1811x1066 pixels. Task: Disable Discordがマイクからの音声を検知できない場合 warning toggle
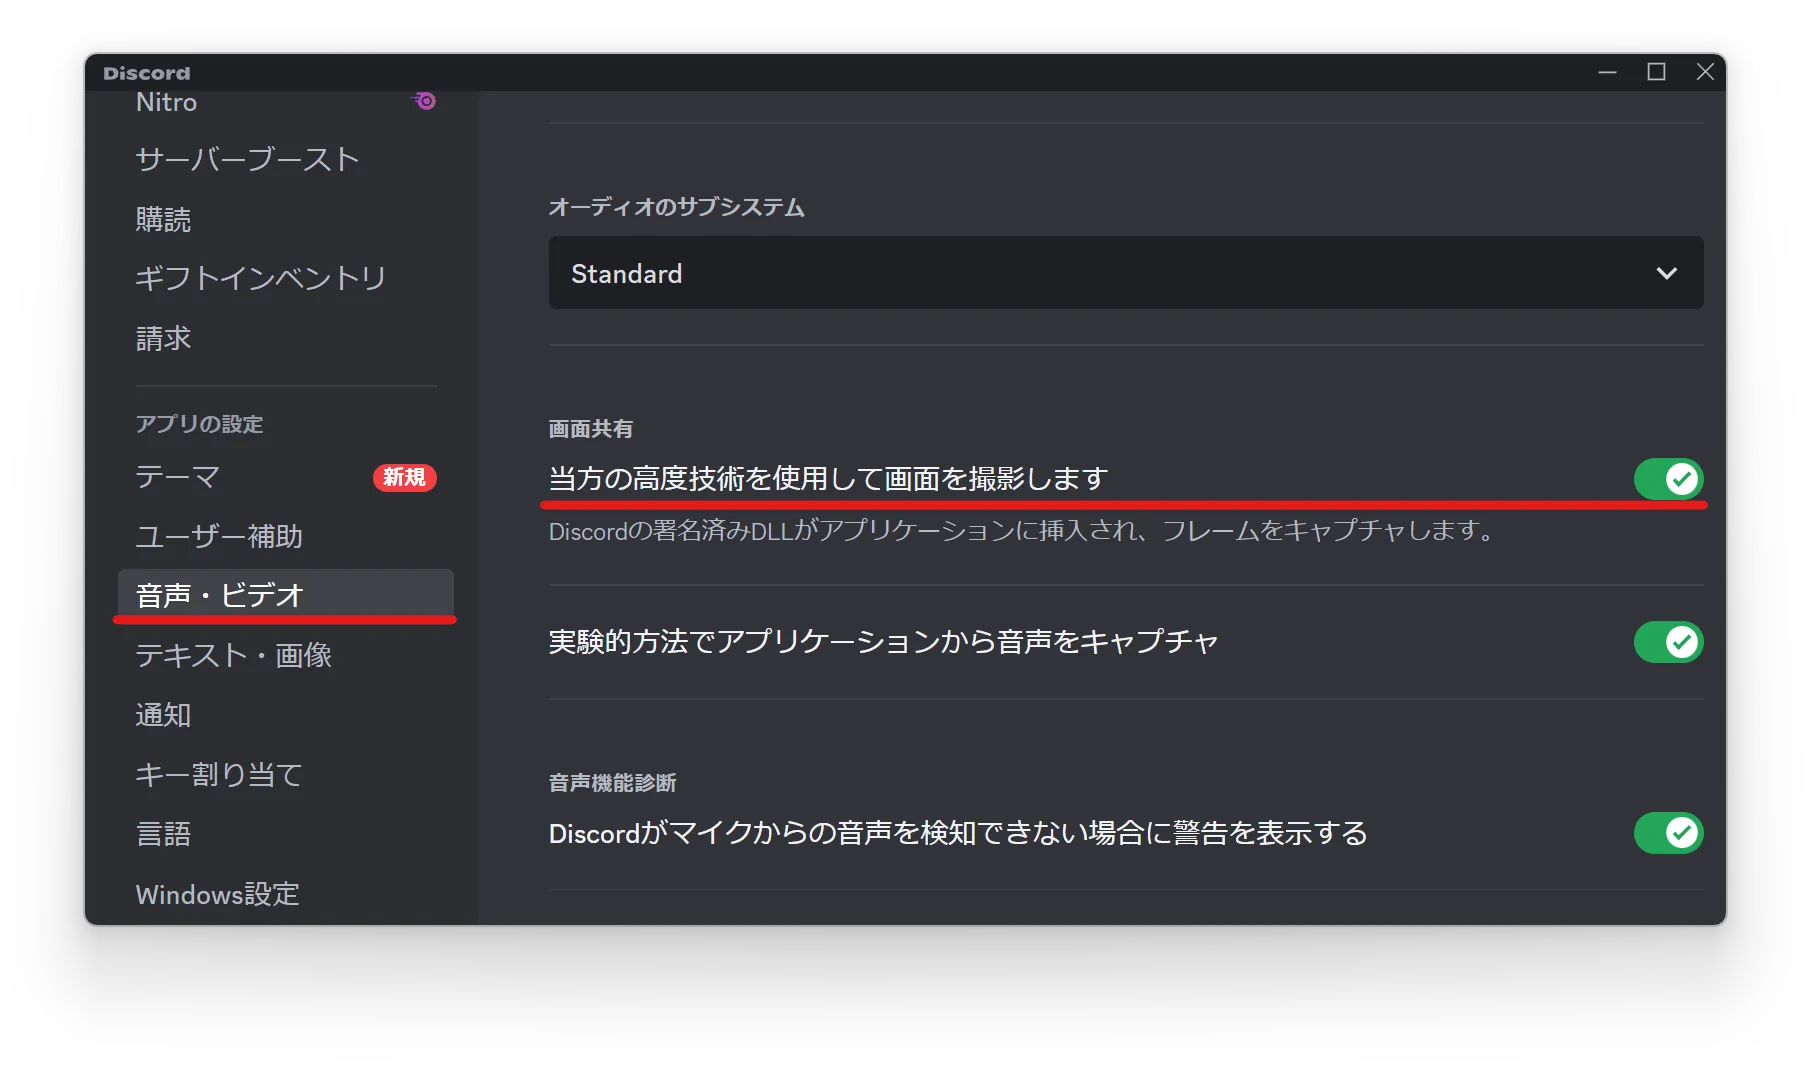(1668, 833)
